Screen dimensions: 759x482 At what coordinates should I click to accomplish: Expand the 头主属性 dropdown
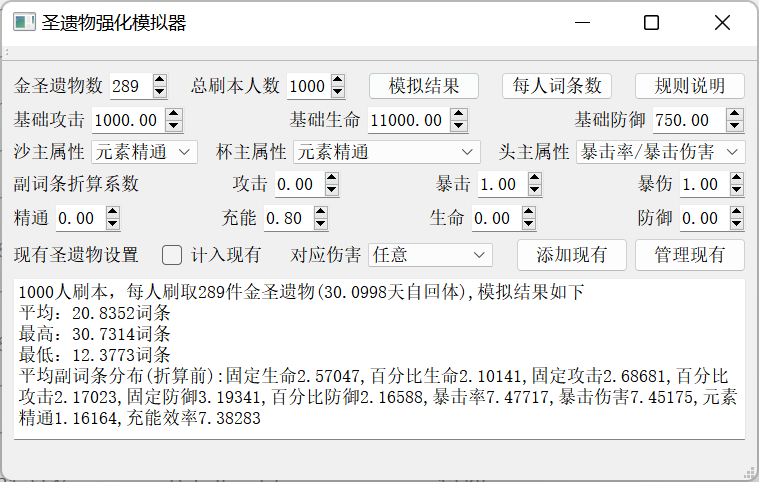(660, 152)
